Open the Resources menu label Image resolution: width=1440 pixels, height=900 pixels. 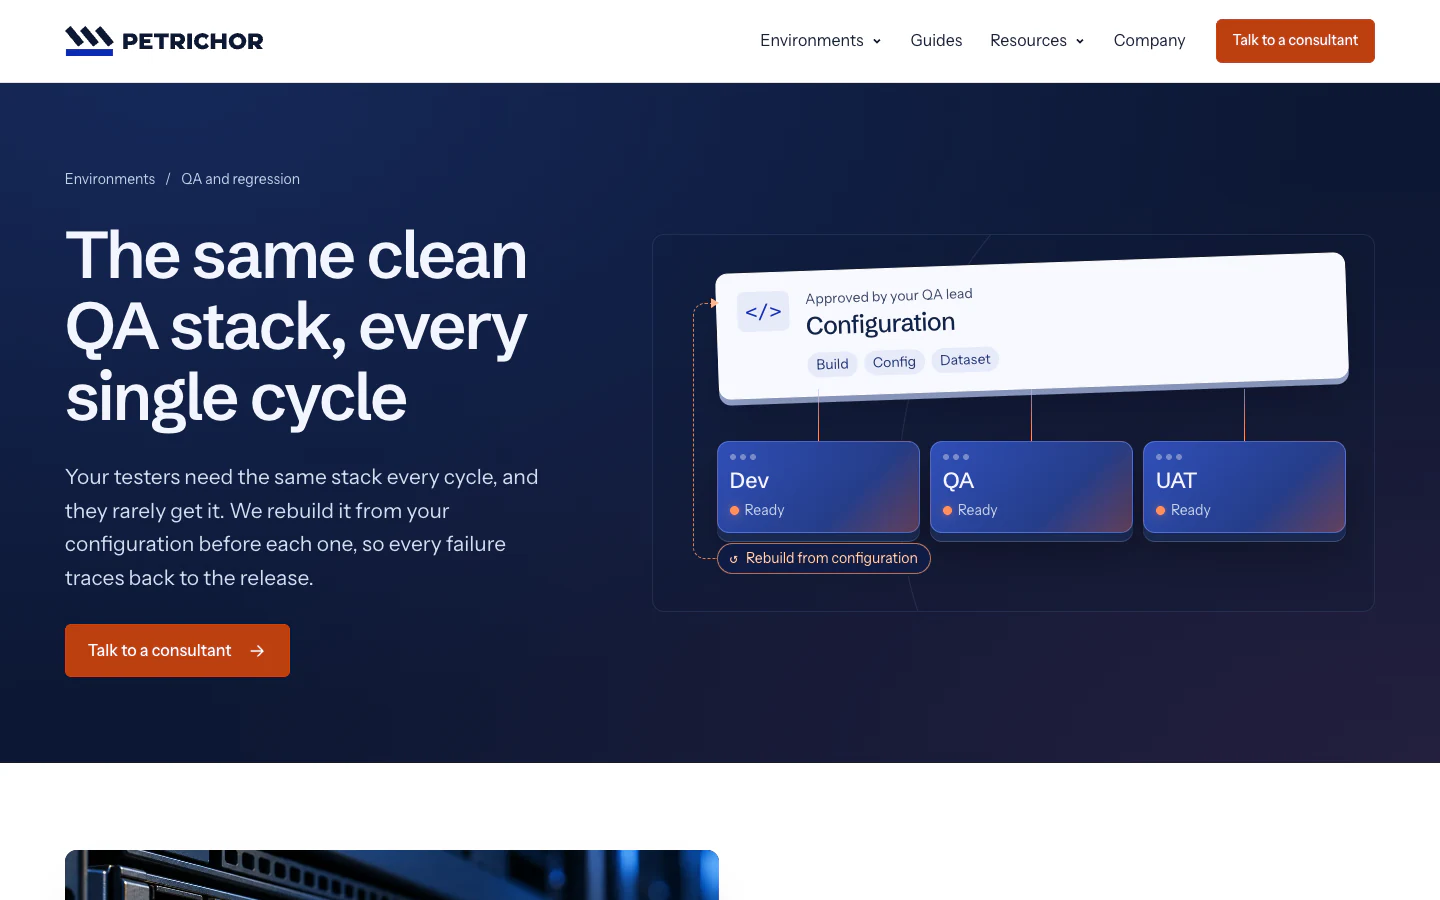[1028, 41]
